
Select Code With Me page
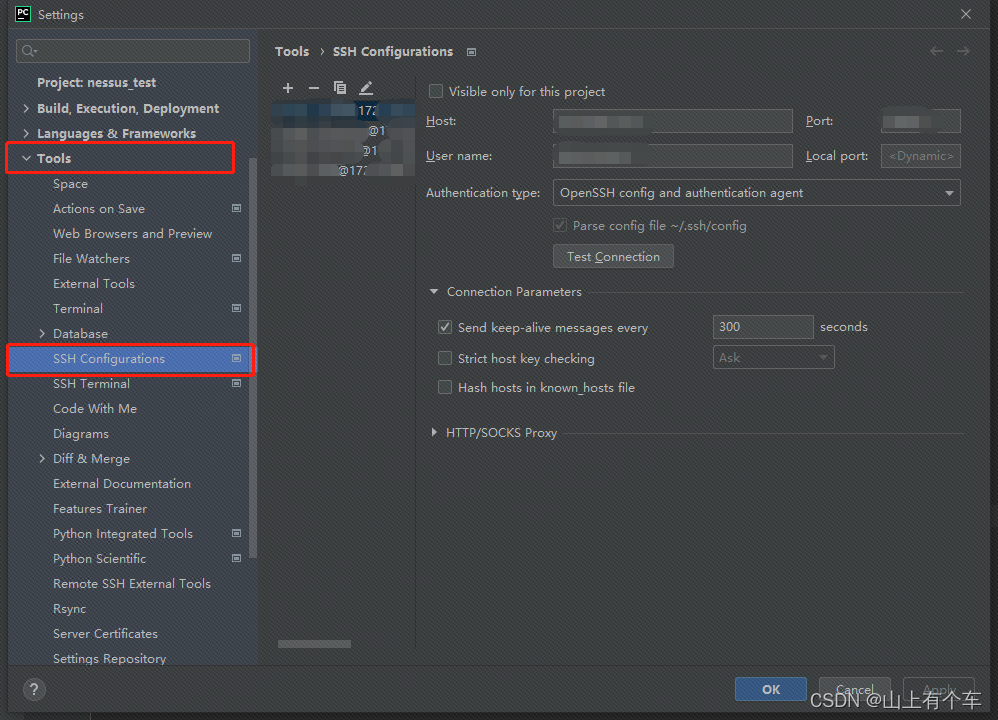[x=95, y=408]
